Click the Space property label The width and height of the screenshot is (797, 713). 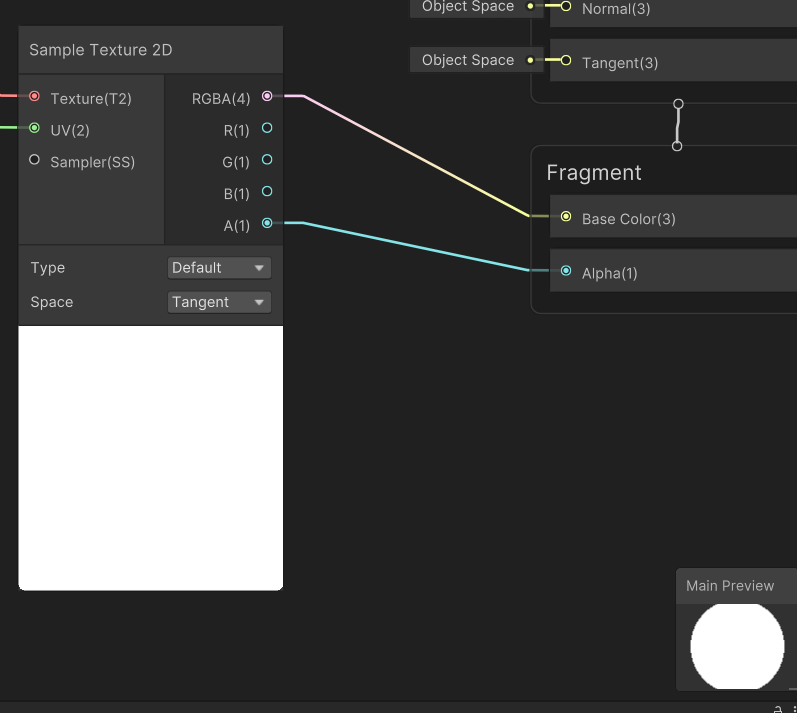pos(52,302)
